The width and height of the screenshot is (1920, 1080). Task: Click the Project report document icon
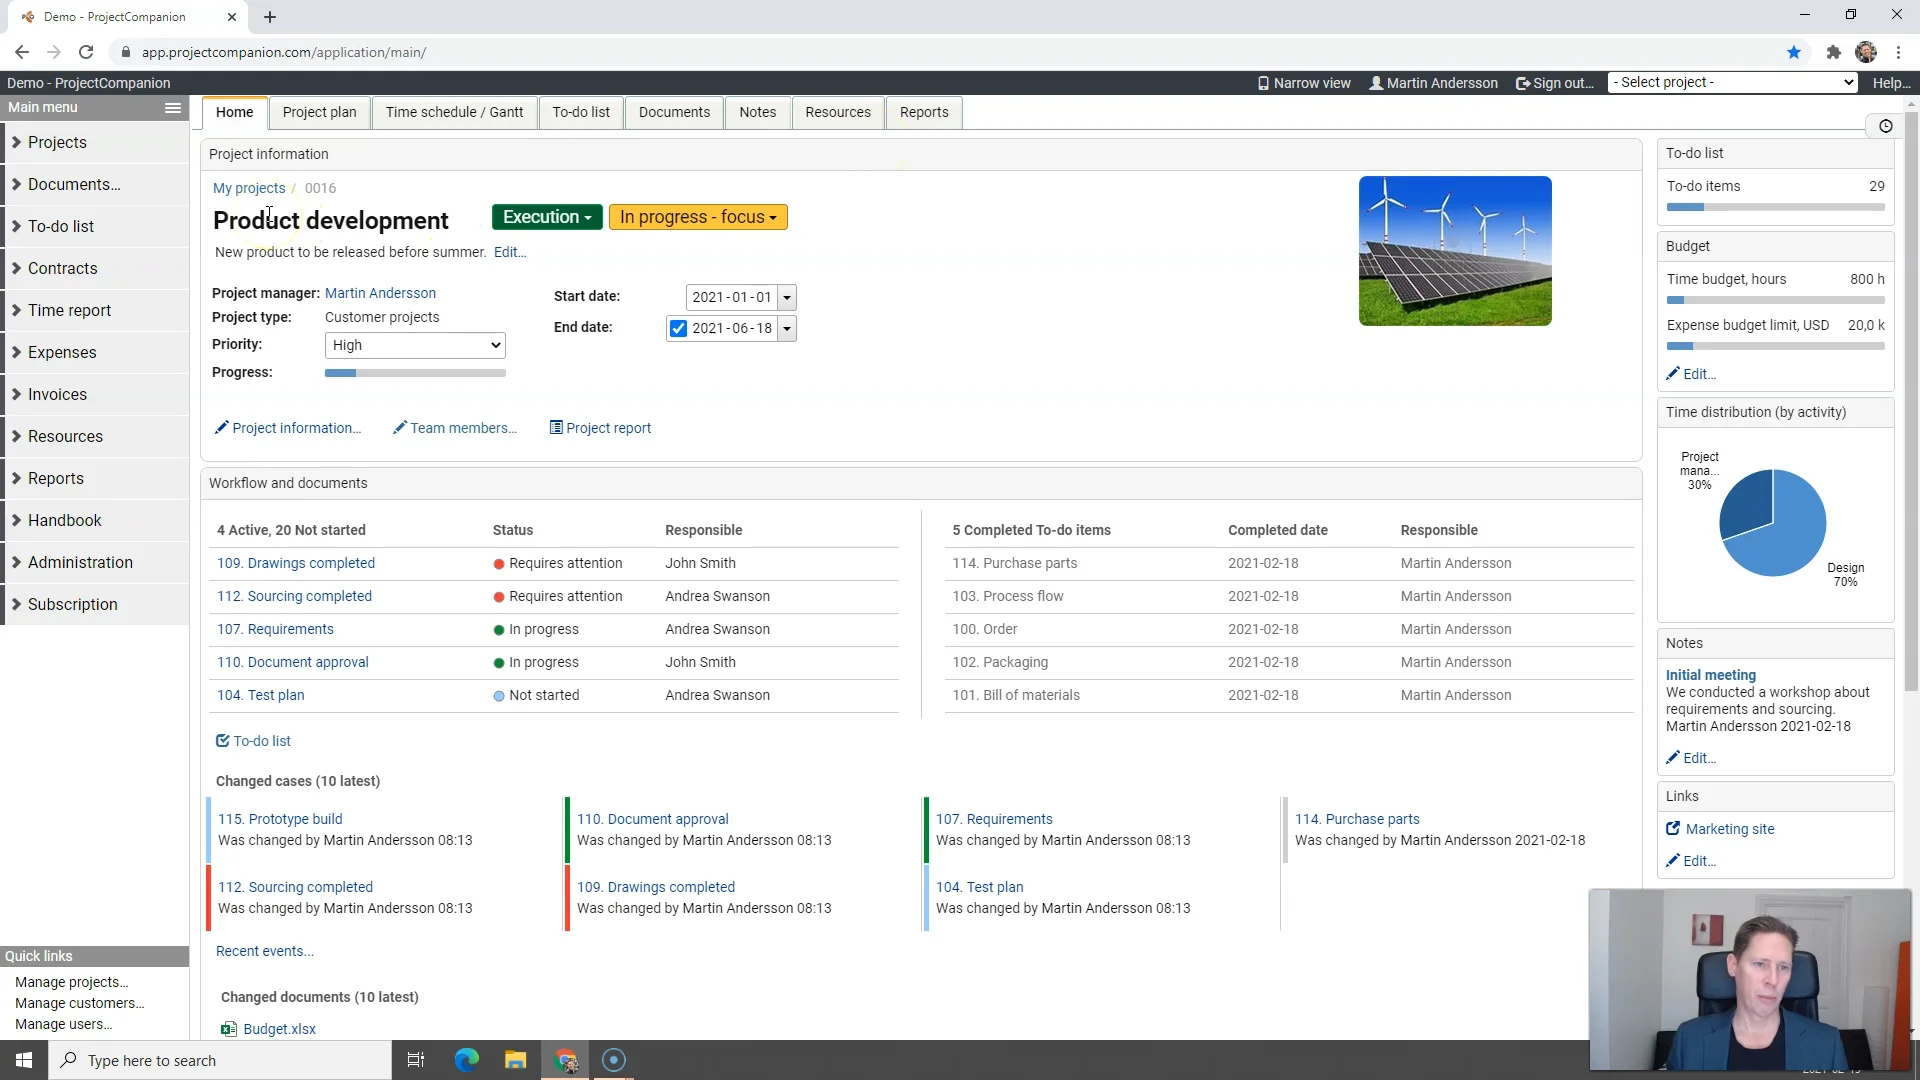pyautogui.click(x=556, y=428)
